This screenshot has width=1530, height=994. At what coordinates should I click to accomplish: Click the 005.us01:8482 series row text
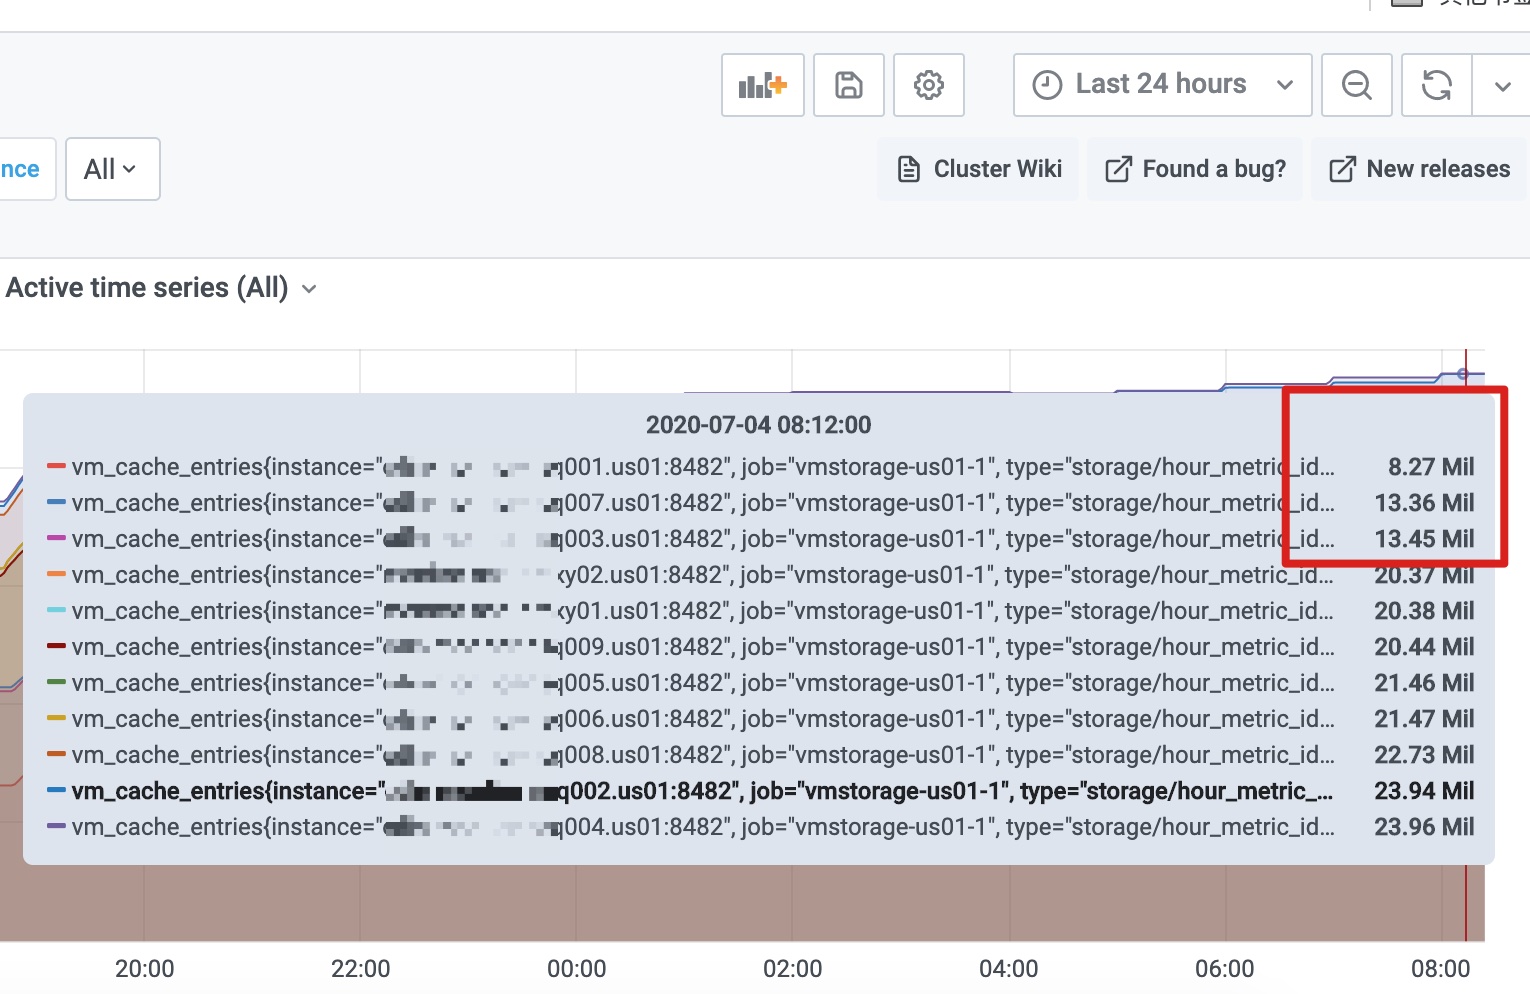703,683
